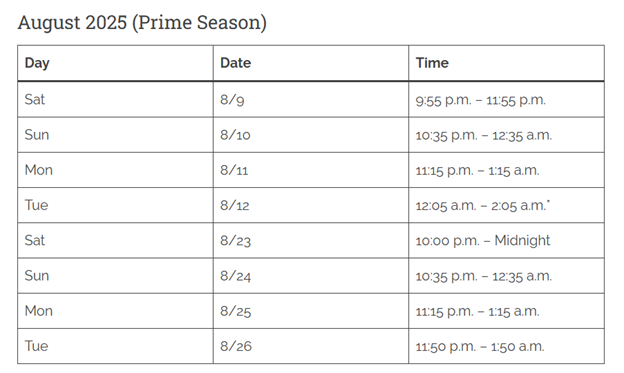624x373 pixels.
Task: Click the 10:35 p.m. time for 8/24
Action: [446, 276]
